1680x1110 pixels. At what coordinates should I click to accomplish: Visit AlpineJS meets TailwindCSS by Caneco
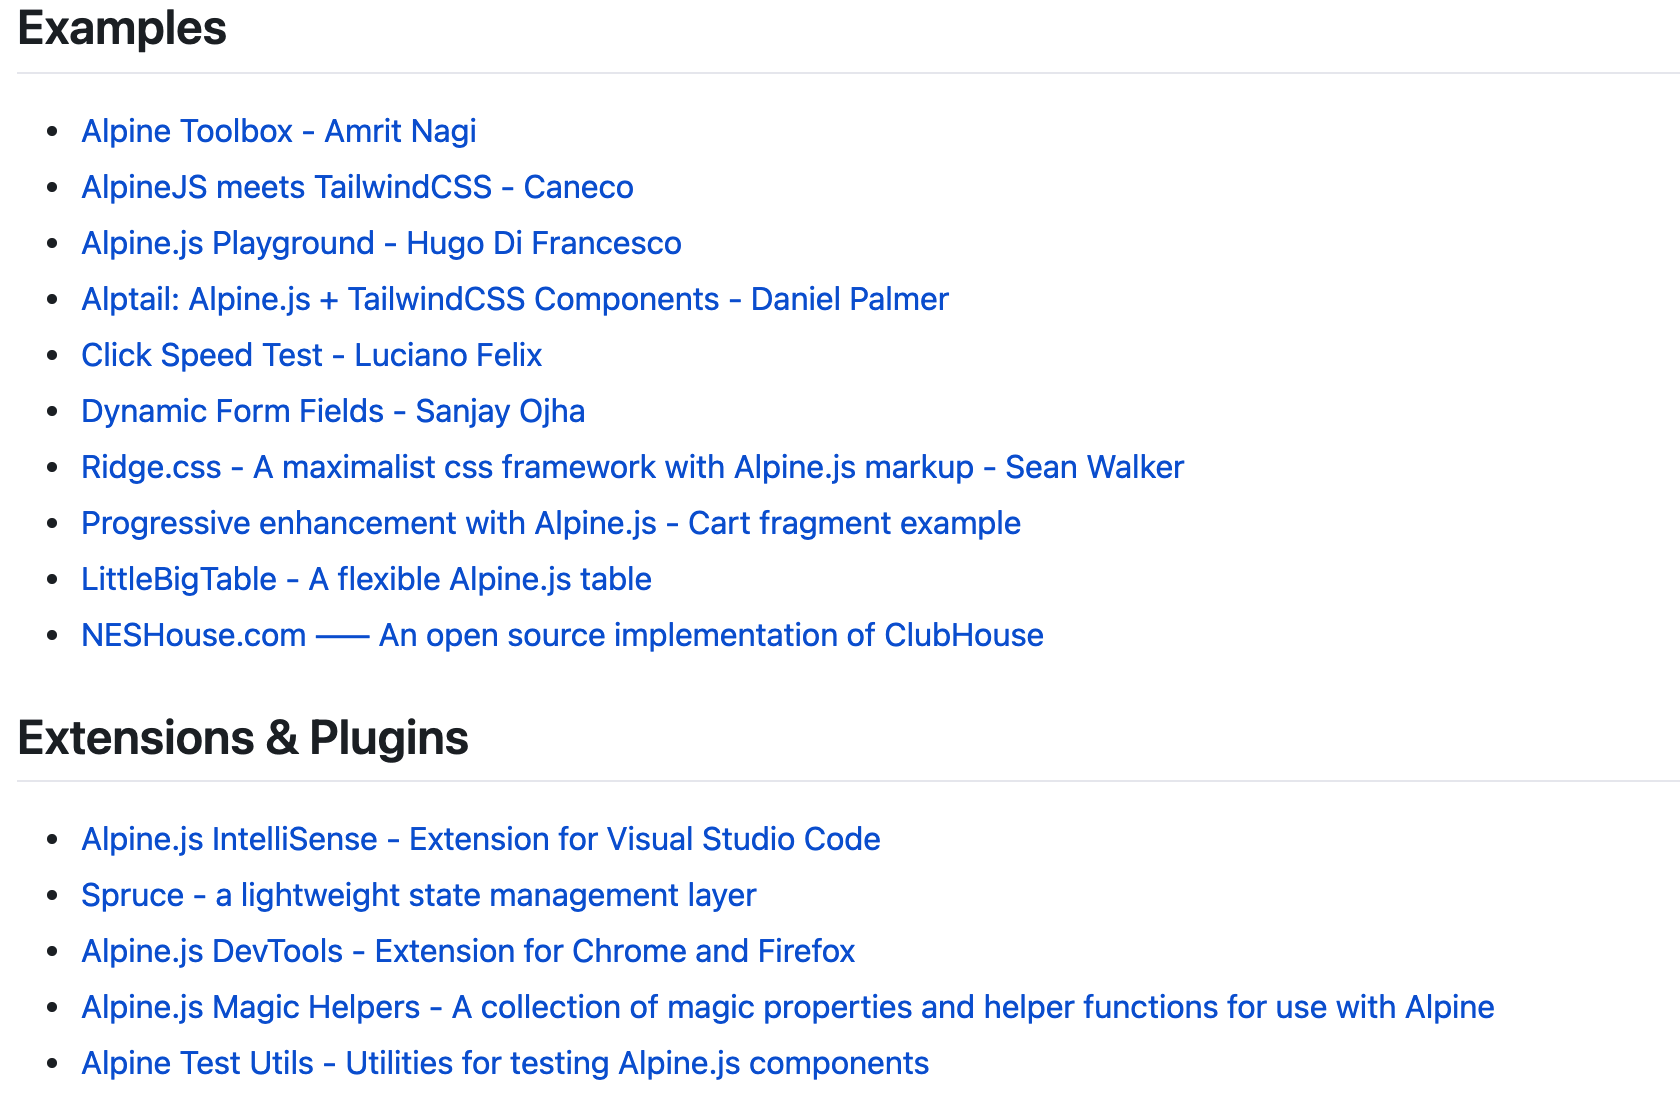(357, 187)
